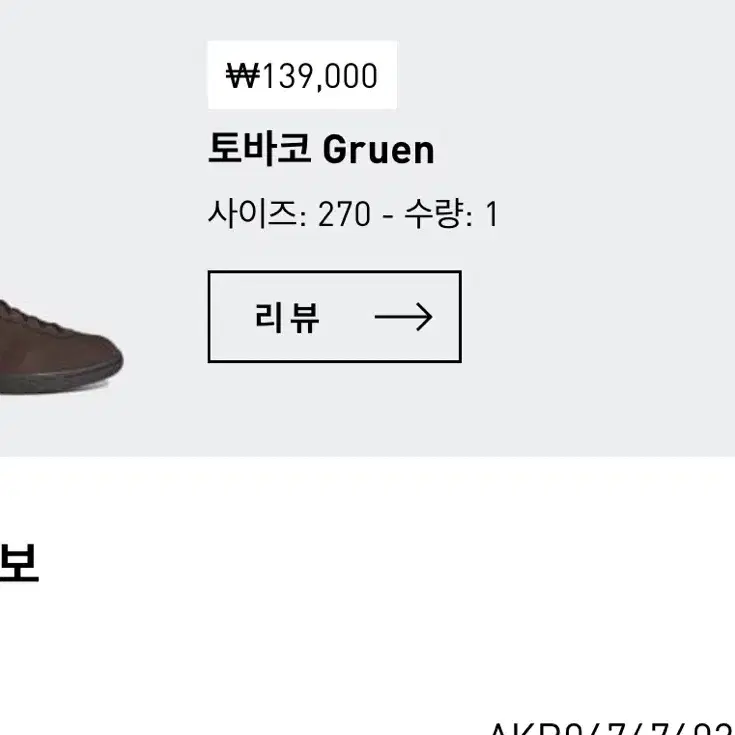The width and height of the screenshot is (735, 735).
Task: Click the 리뷰 label inside the outlined button
Action: [287, 317]
